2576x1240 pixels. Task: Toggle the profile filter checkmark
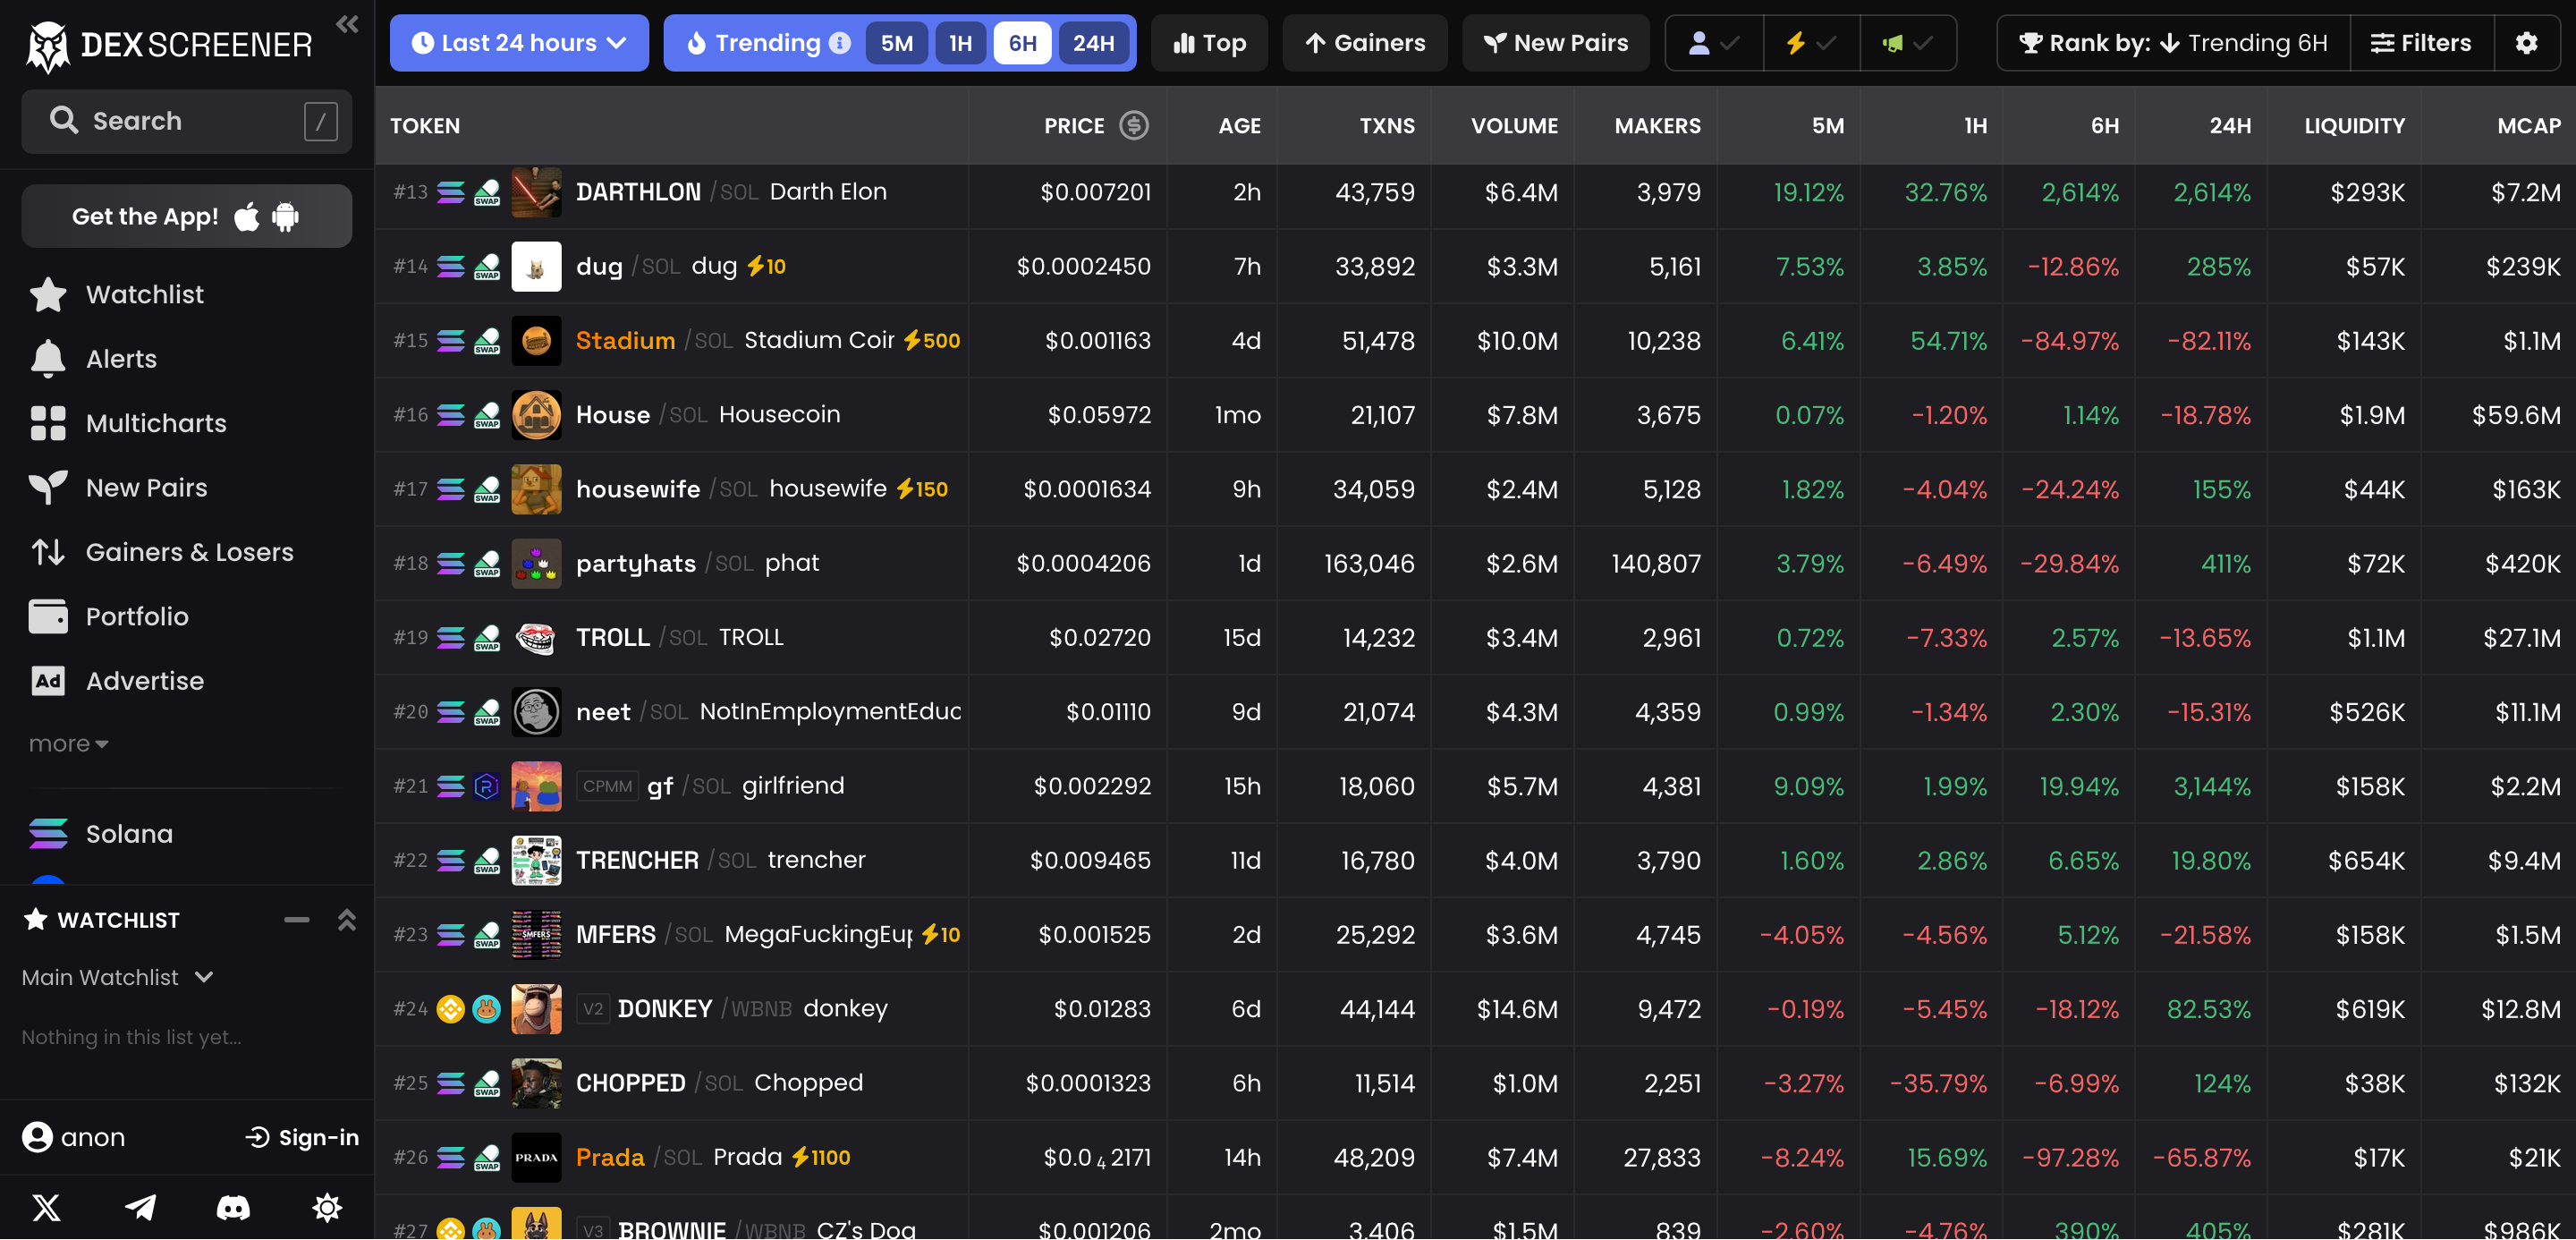click(x=1713, y=43)
